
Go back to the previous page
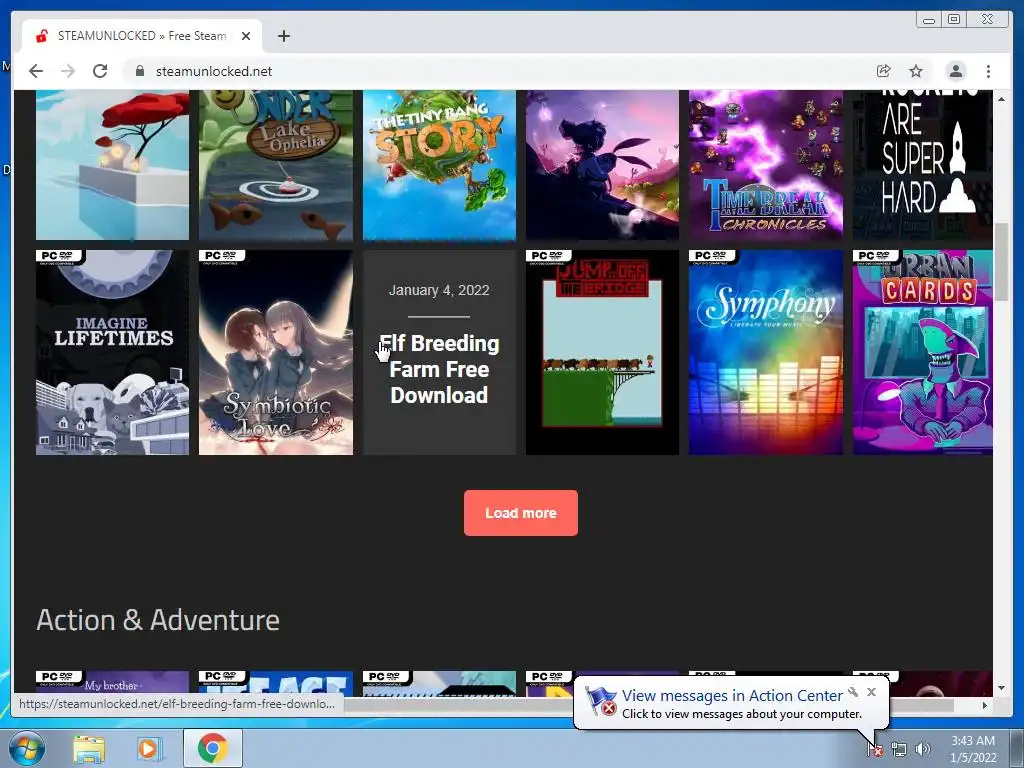[x=36, y=71]
